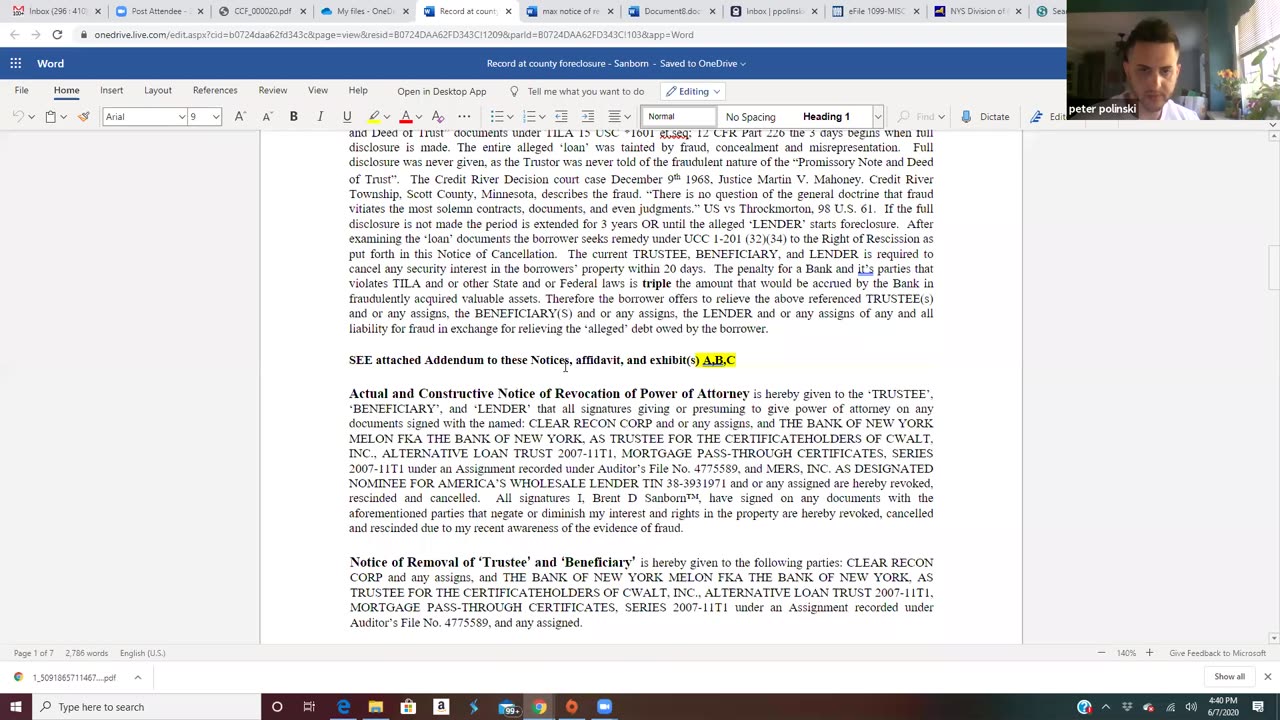The height and width of the screenshot is (720, 1280).
Task: Zoom in with the plus button
Action: click(1149, 653)
